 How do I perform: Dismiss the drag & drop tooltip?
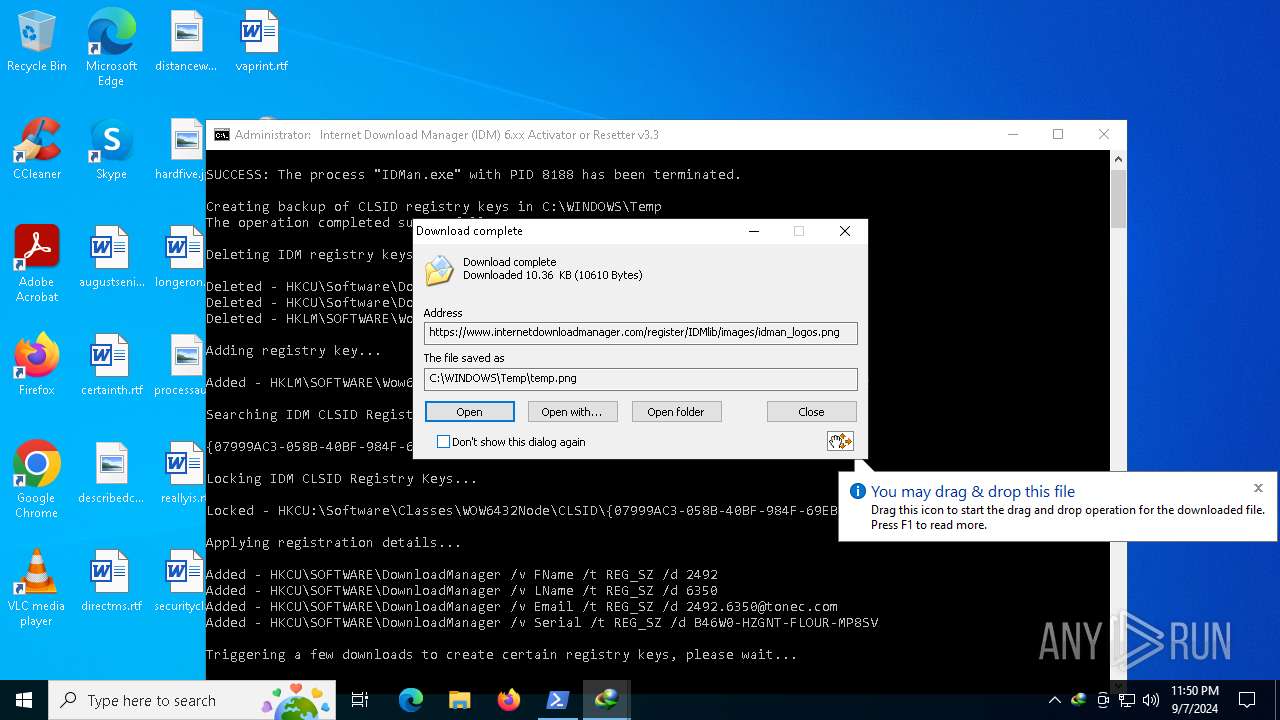click(1258, 488)
